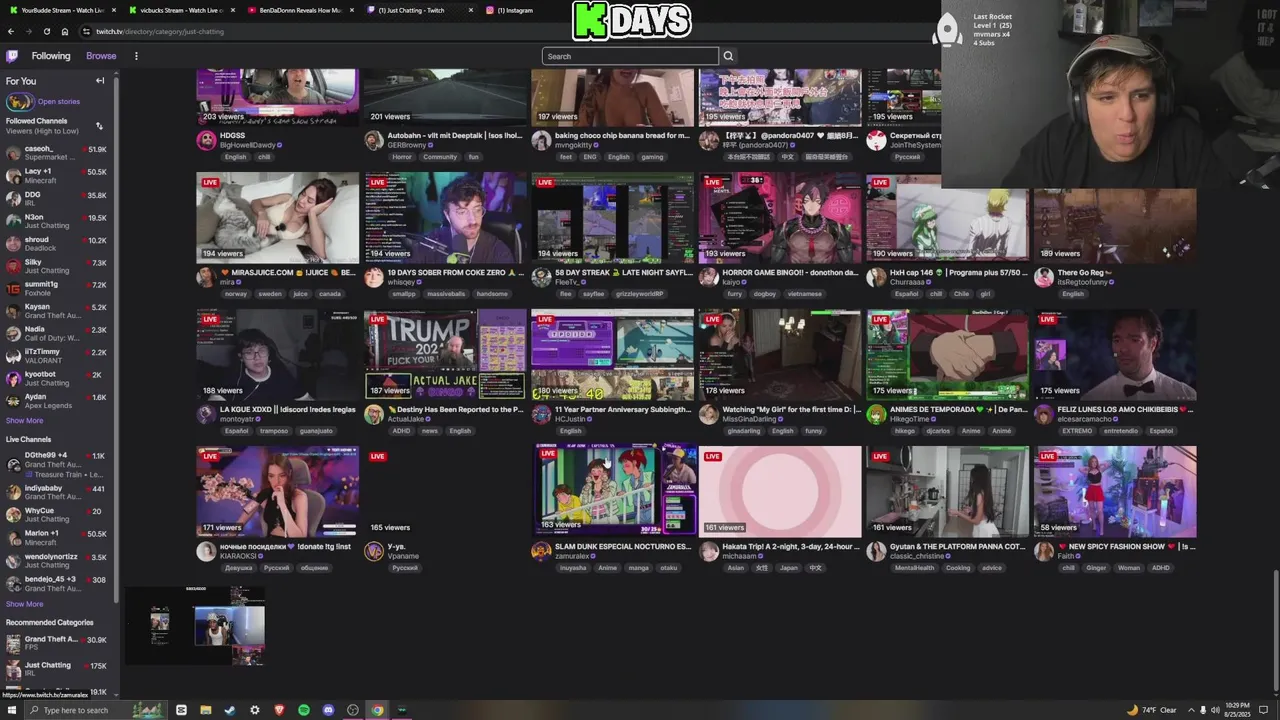Open the Following tab in Twitch
Viewport: 1280px width, 720px height.
(x=51, y=56)
